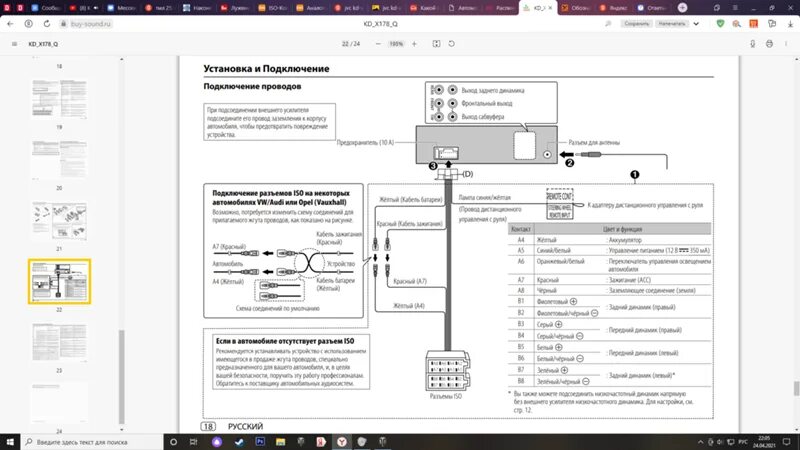Expand the dropdown arrow next to Напечатать

pos(696,24)
